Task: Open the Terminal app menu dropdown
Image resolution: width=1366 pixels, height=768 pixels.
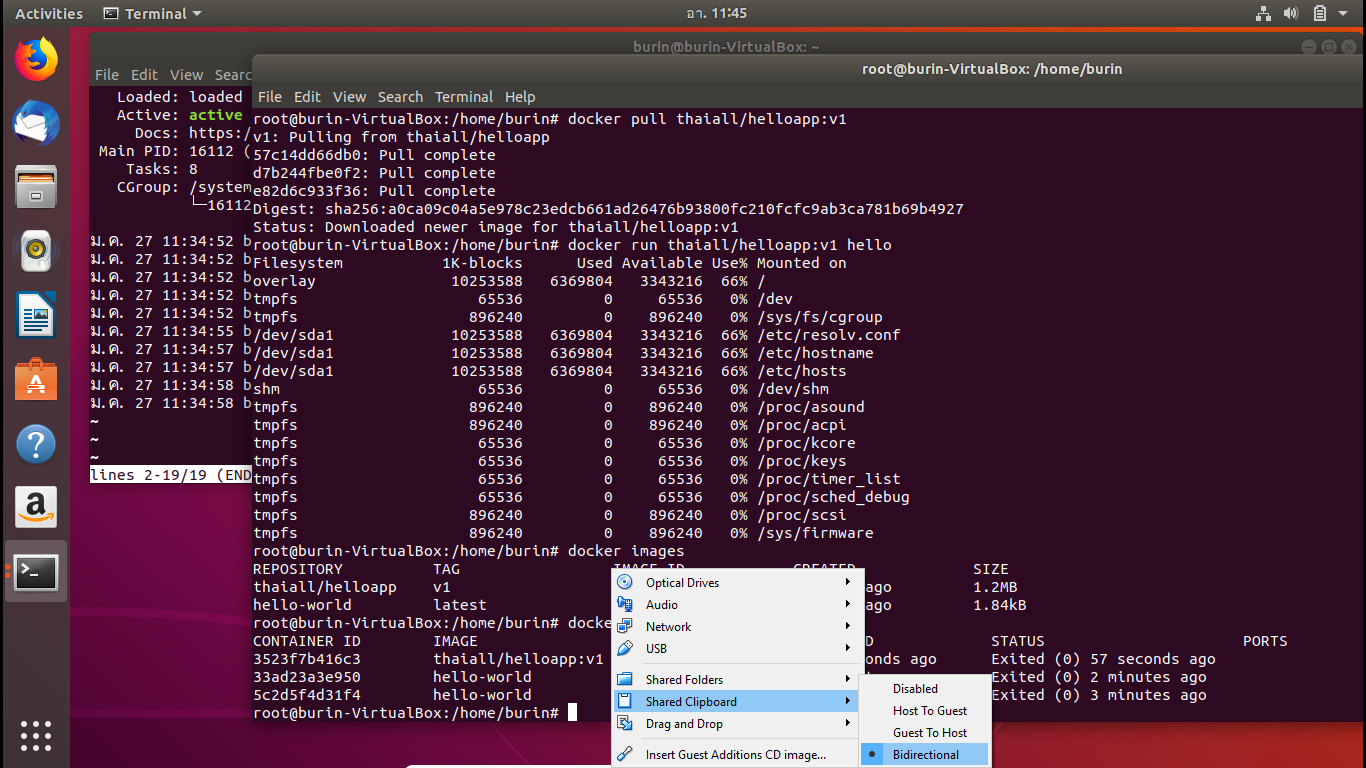Action: 152,14
